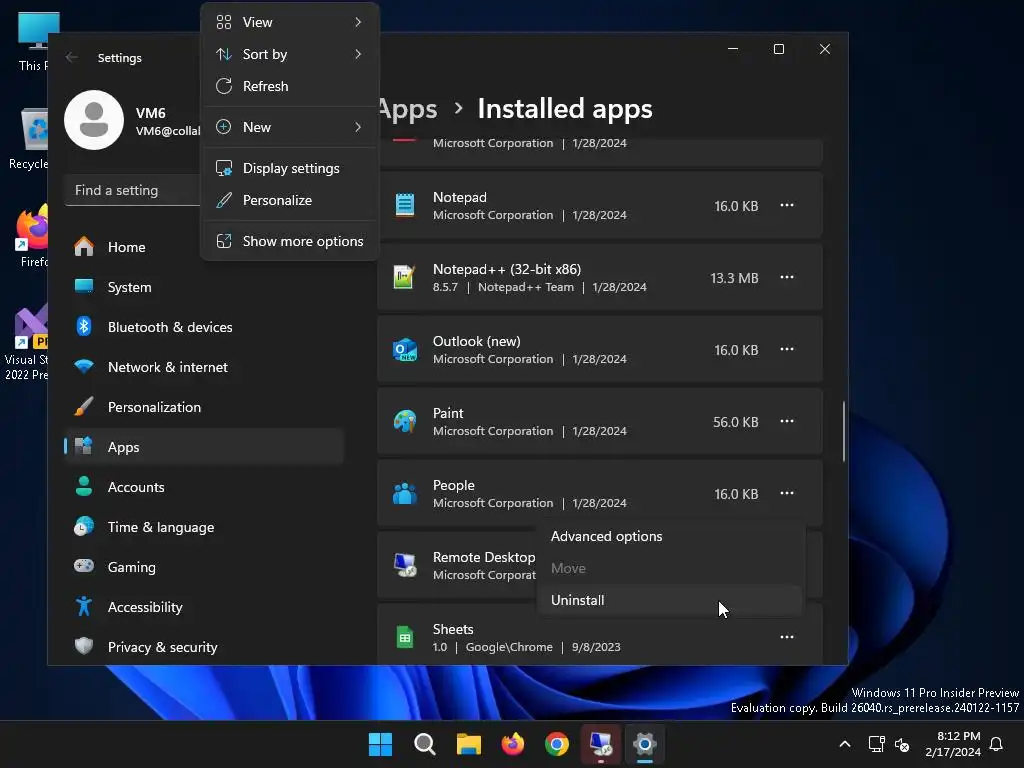Expand the View submenu

(x=289, y=22)
